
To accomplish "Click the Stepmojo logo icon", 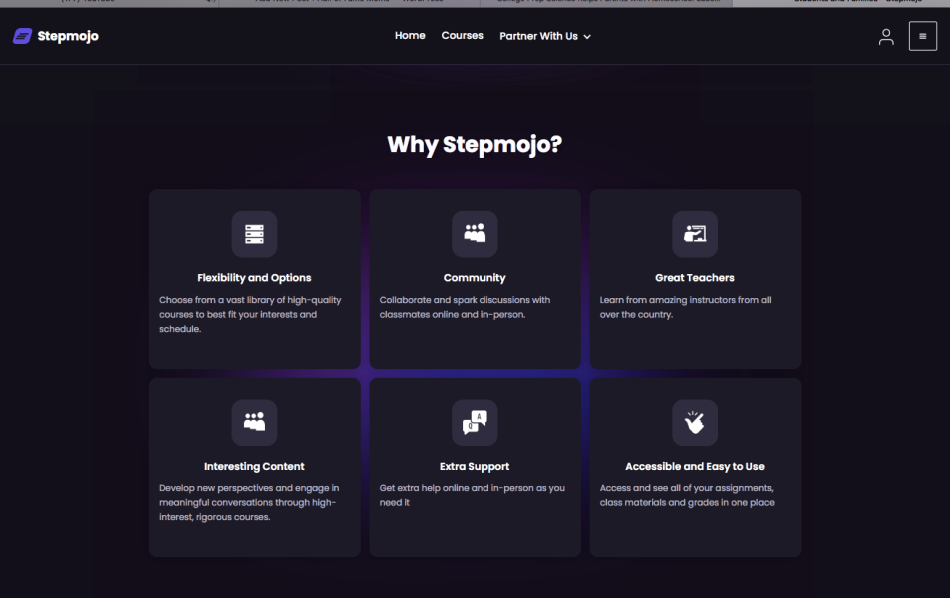I will (x=22, y=36).
